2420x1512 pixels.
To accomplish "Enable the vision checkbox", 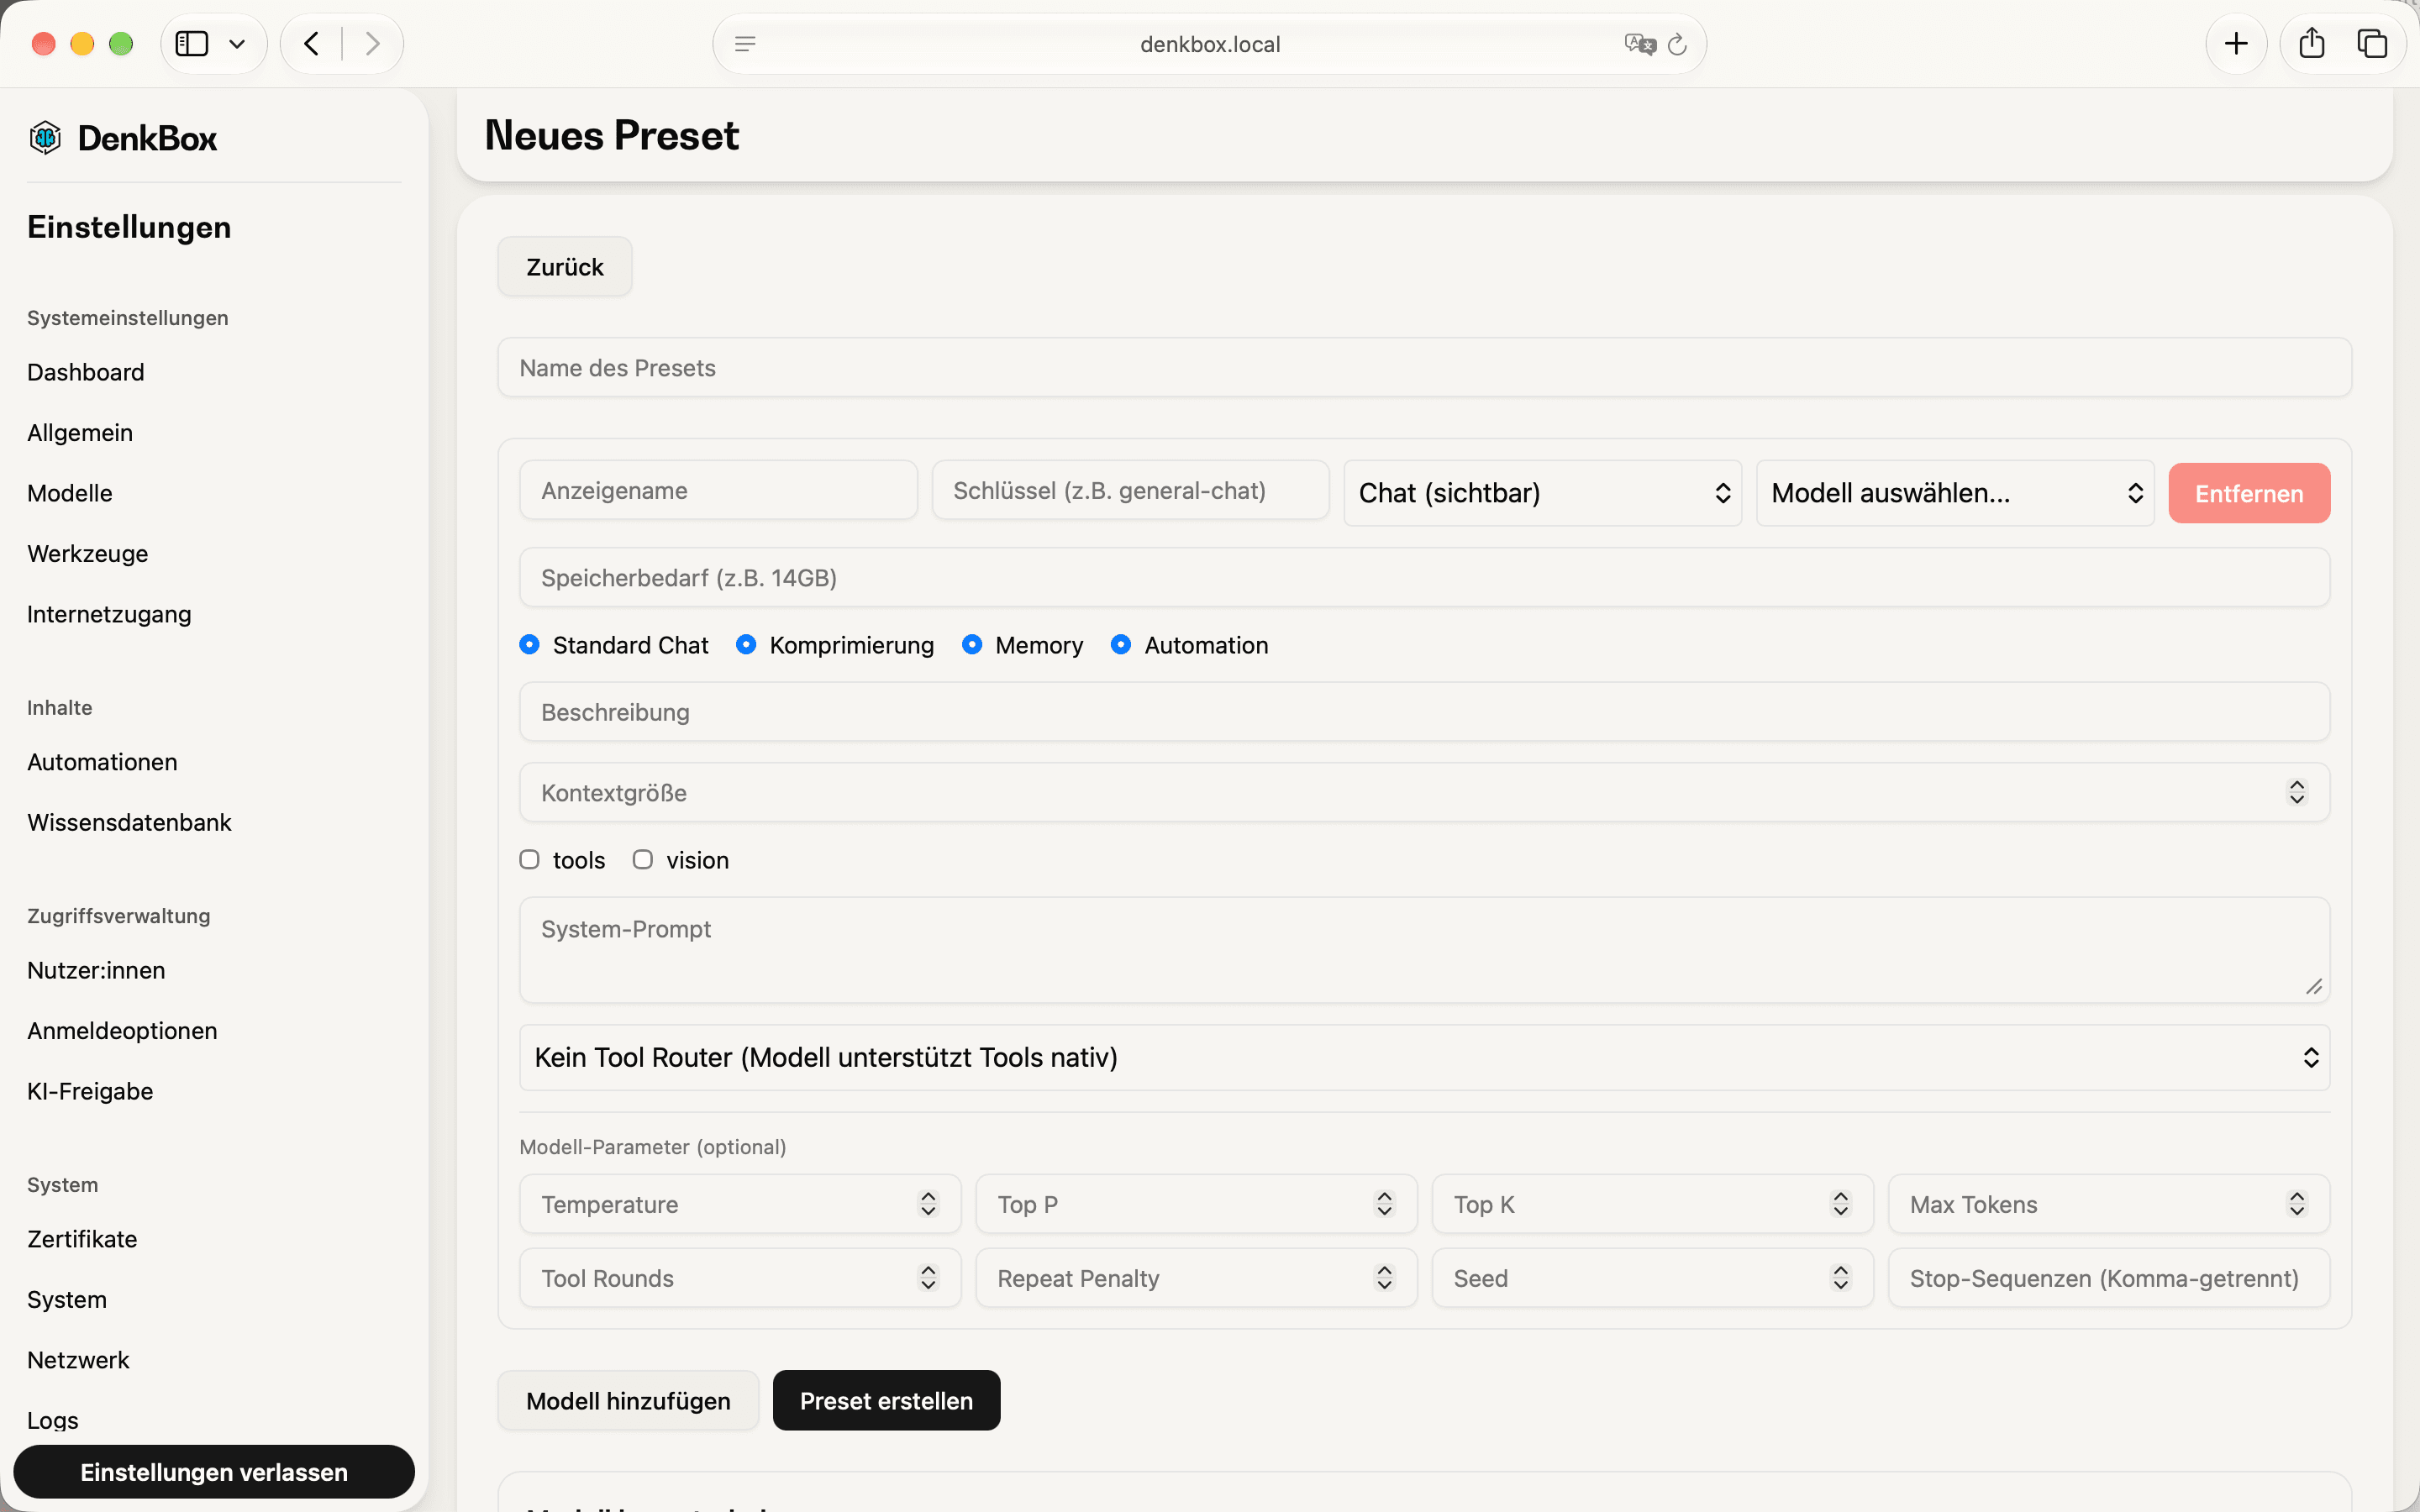I will click(x=642, y=859).
